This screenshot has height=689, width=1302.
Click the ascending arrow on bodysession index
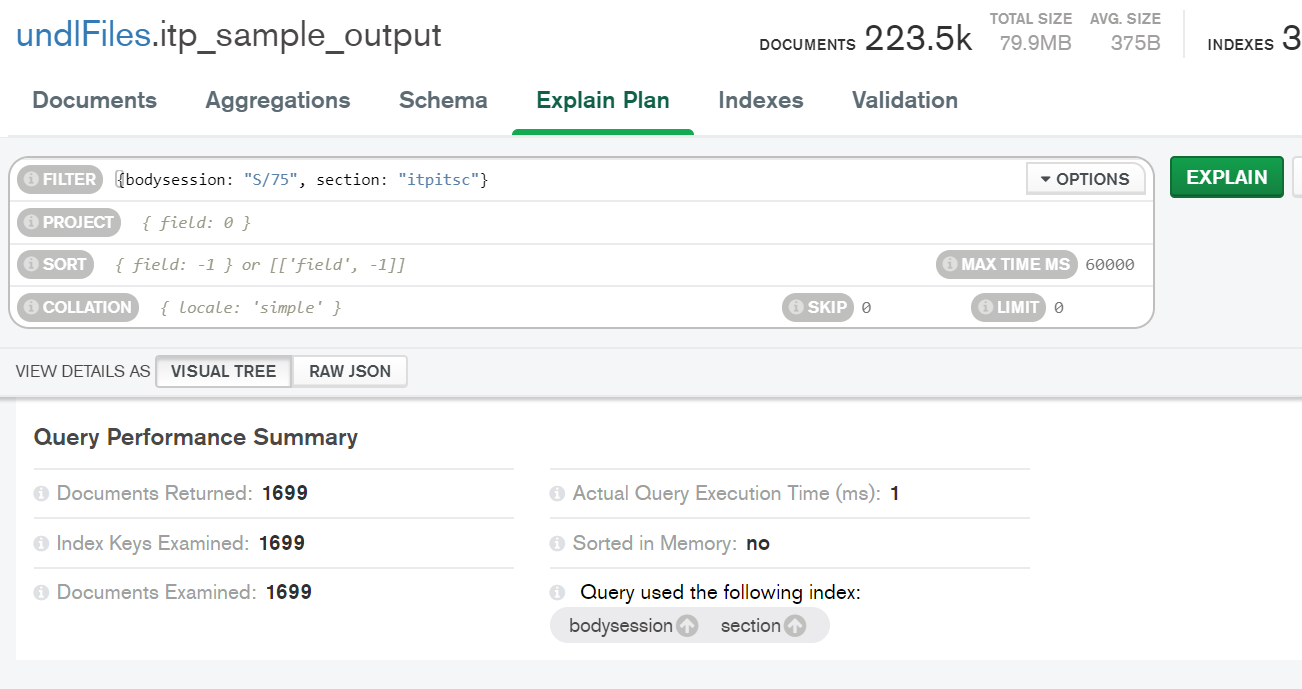click(687, 626)
